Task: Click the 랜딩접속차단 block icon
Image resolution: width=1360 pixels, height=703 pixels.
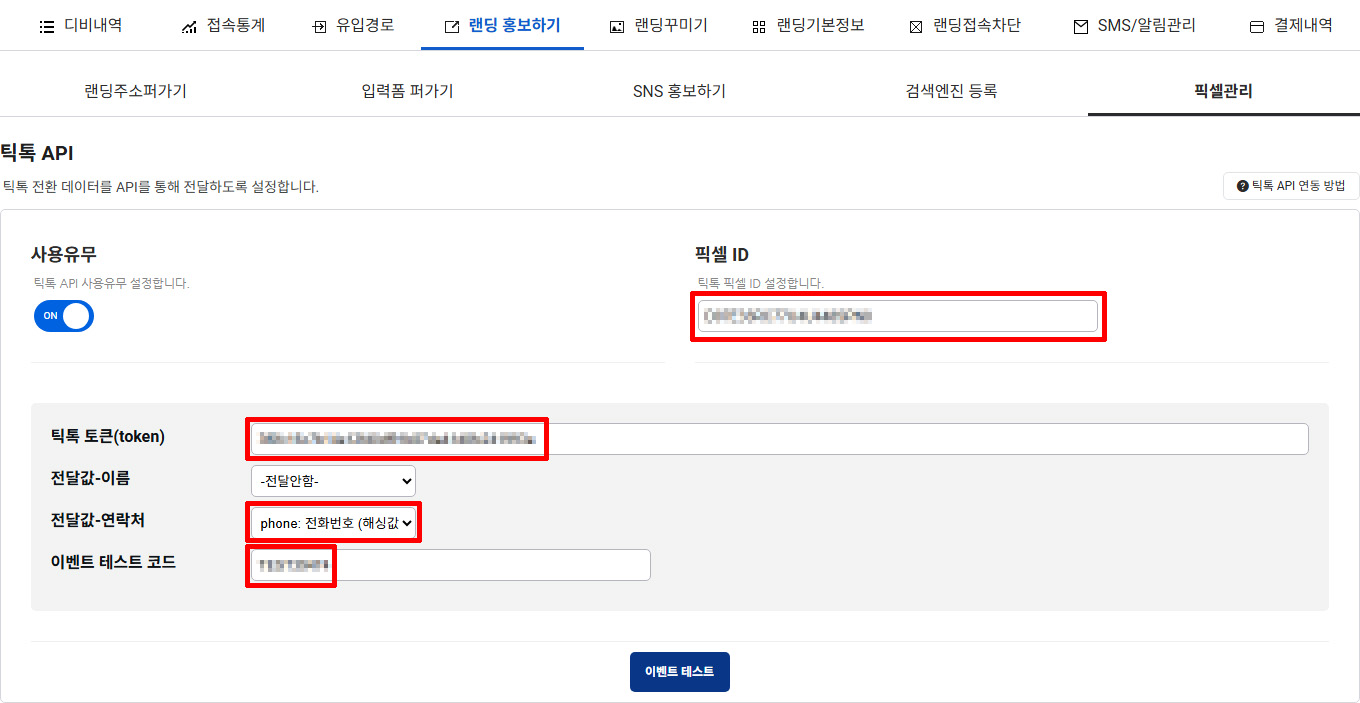Action: pos(915,27)
